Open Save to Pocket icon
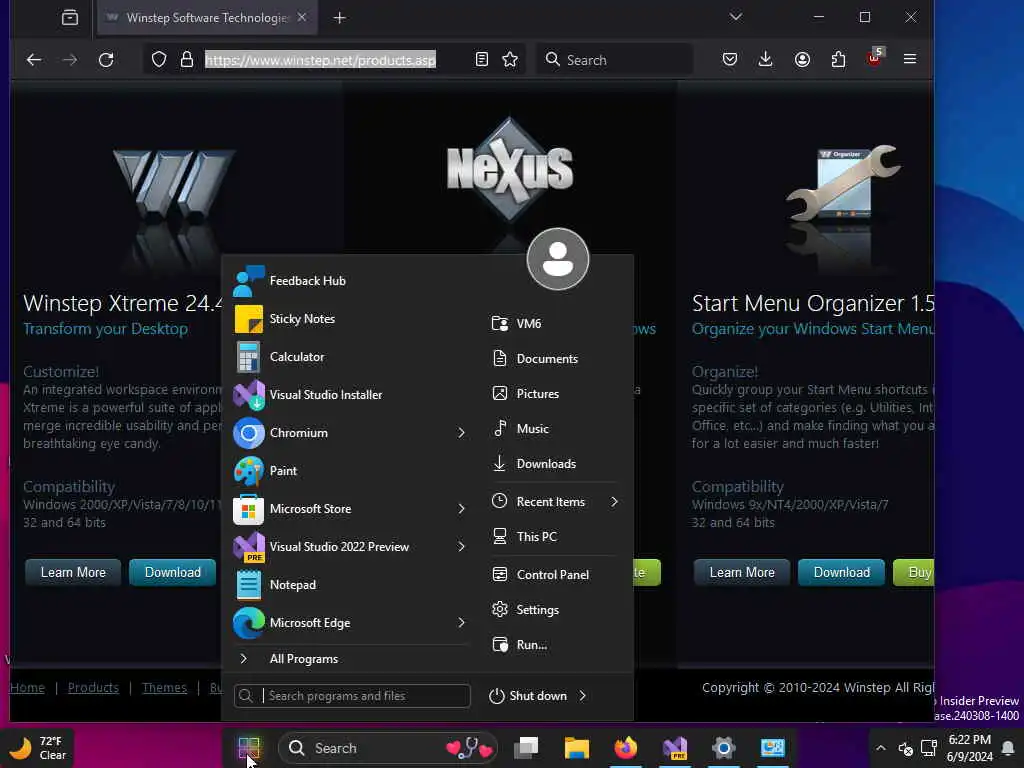The width and height of the screenshot is (1024, 768). [x=730, y=60]
